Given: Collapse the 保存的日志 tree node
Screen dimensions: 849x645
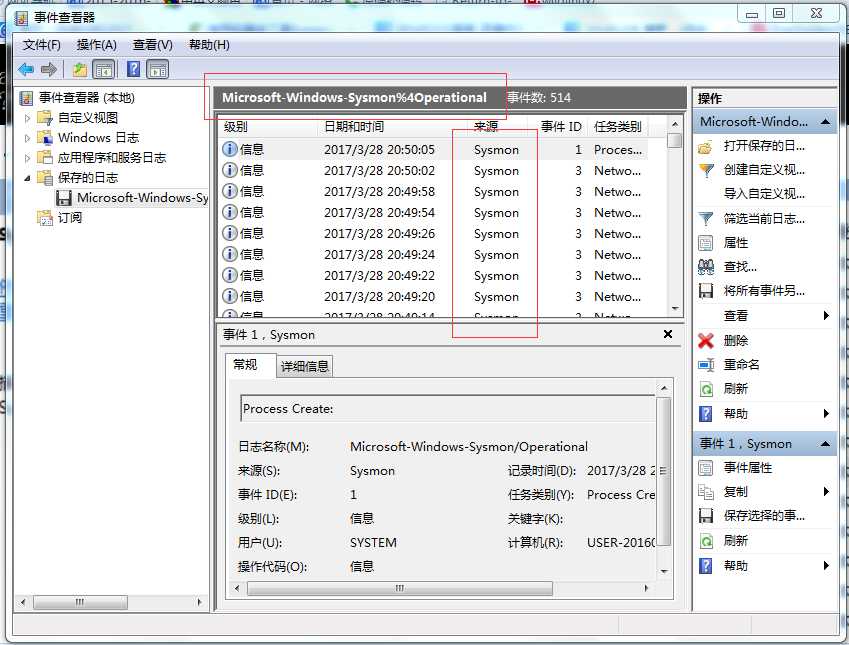Looking at the screenshot, I should 27,178.
